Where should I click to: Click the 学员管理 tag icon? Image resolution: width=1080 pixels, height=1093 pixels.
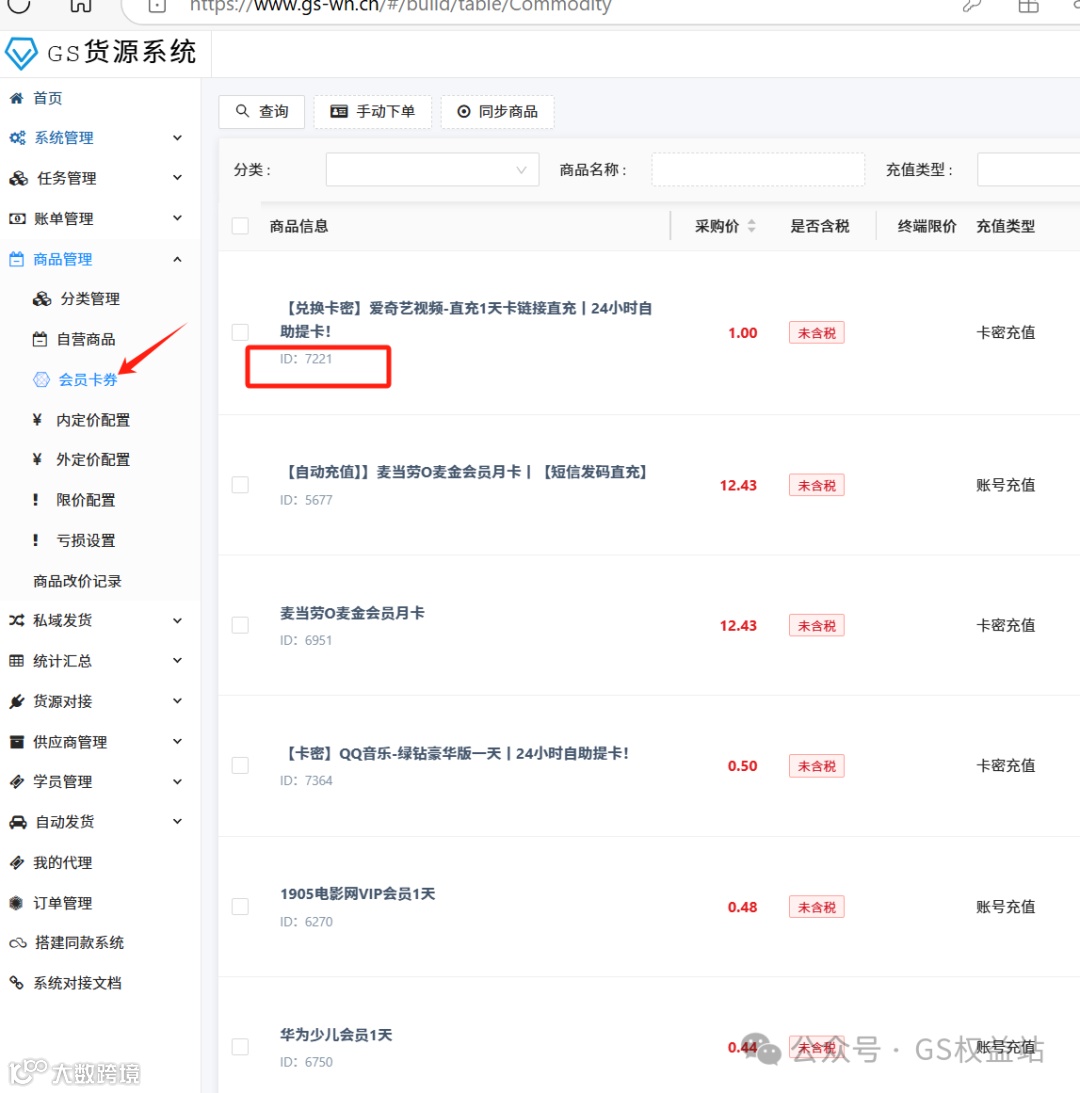tap(17, 782)
